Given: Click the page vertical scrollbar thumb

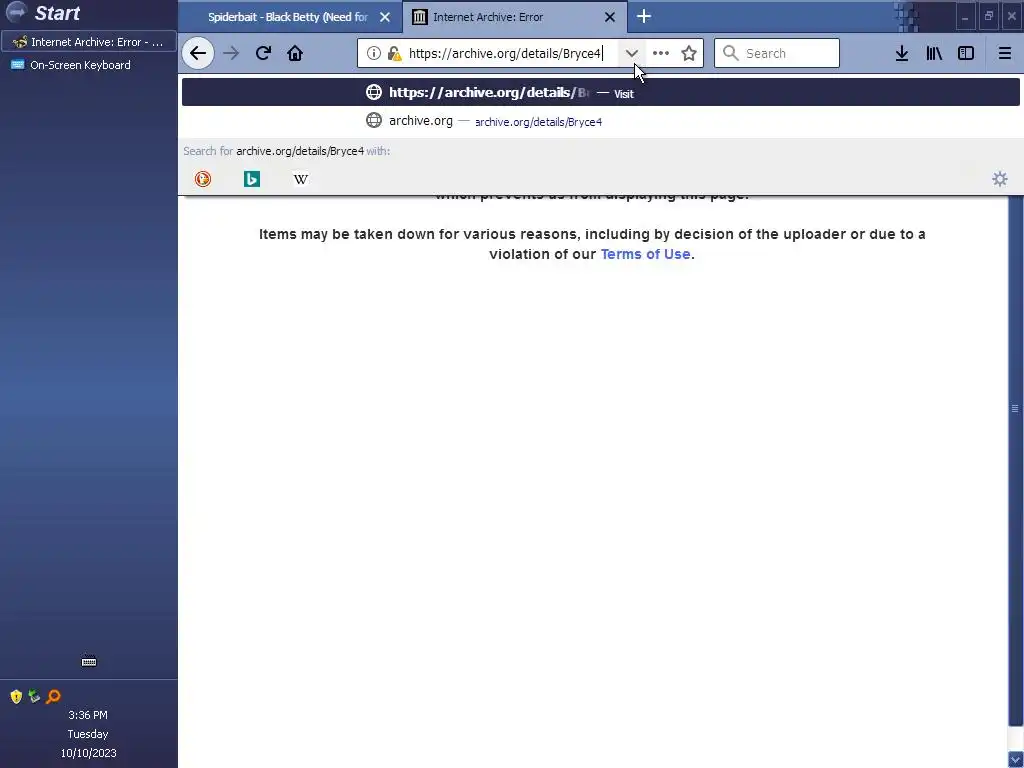Looking at the screenshot, I should (x=1015, y=408).
